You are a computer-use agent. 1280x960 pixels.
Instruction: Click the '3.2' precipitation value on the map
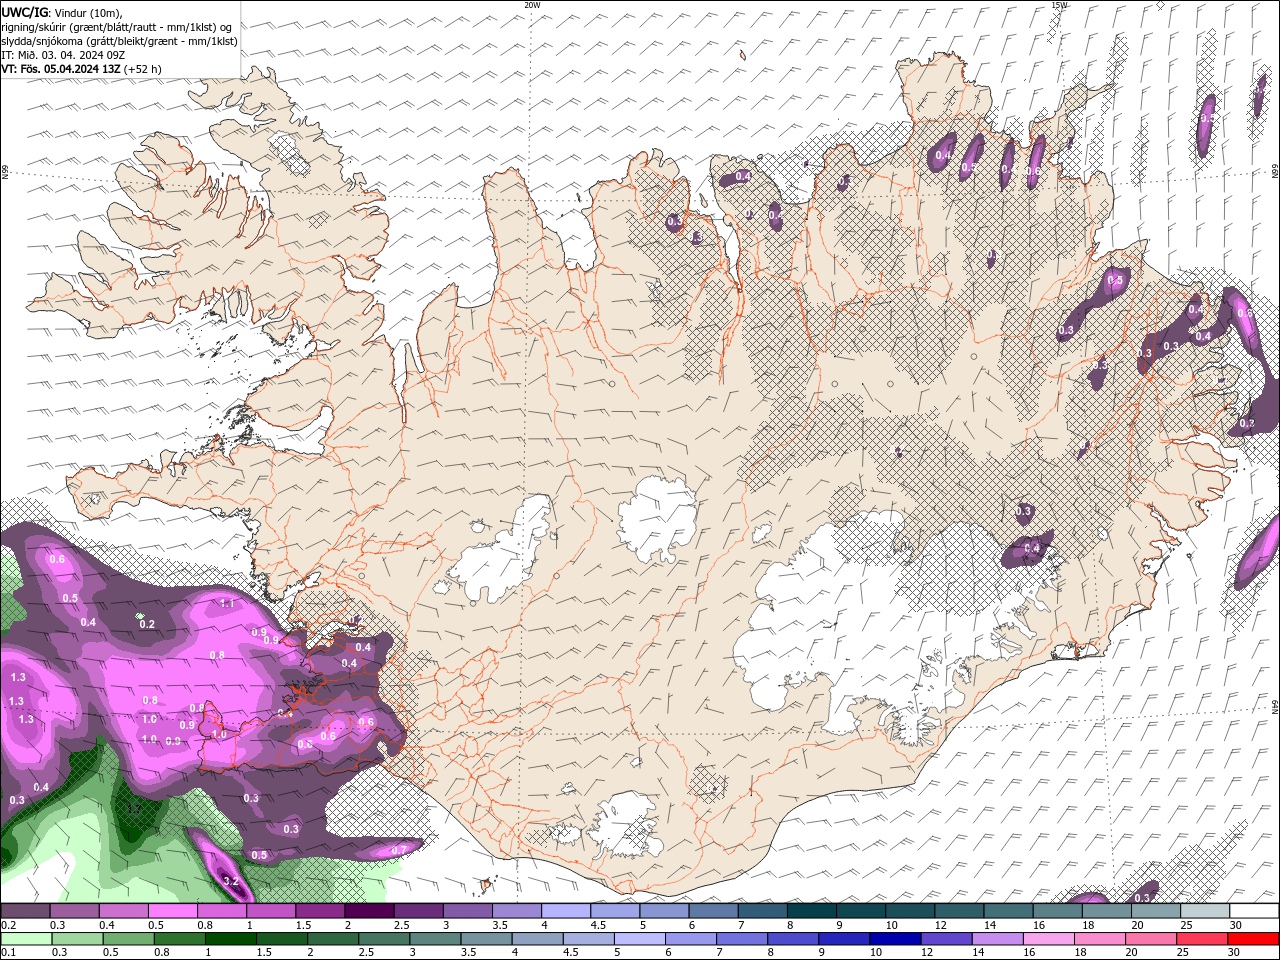click(231, 881)
